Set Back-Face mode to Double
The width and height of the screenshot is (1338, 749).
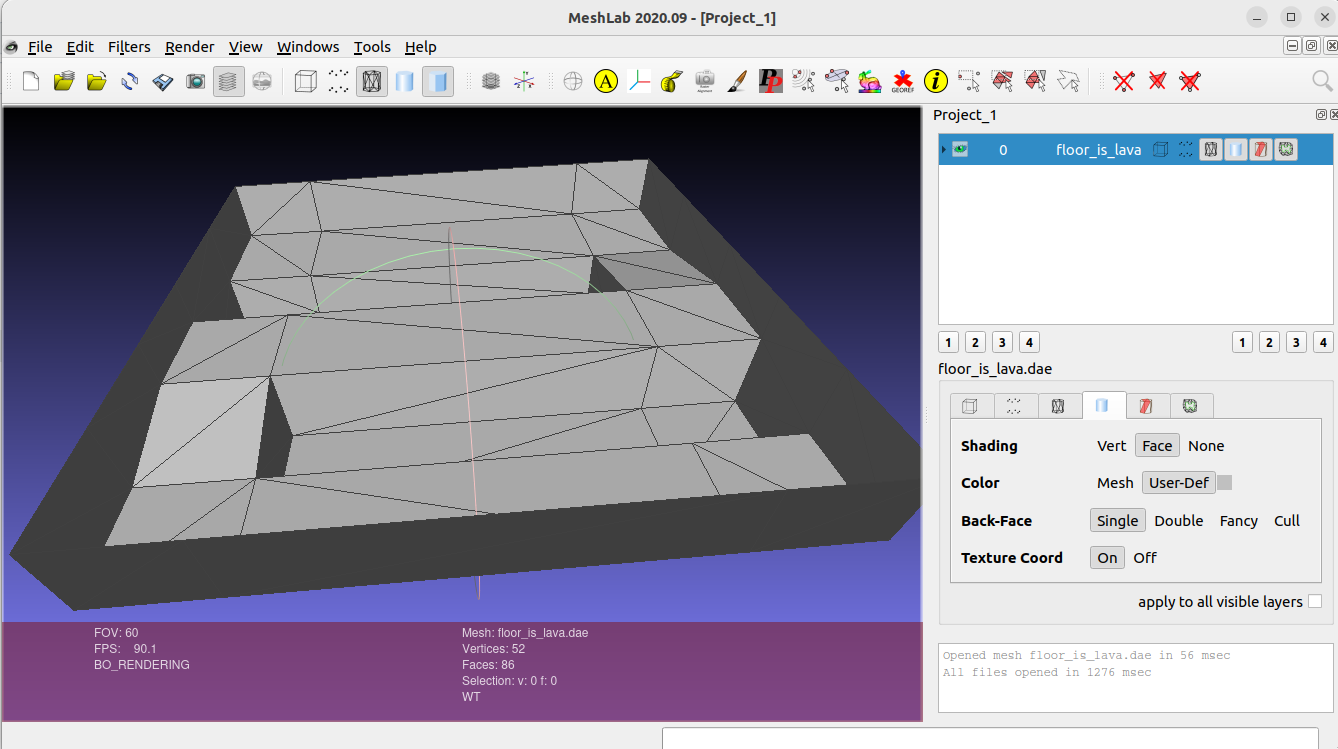(x=1178, y=521)
